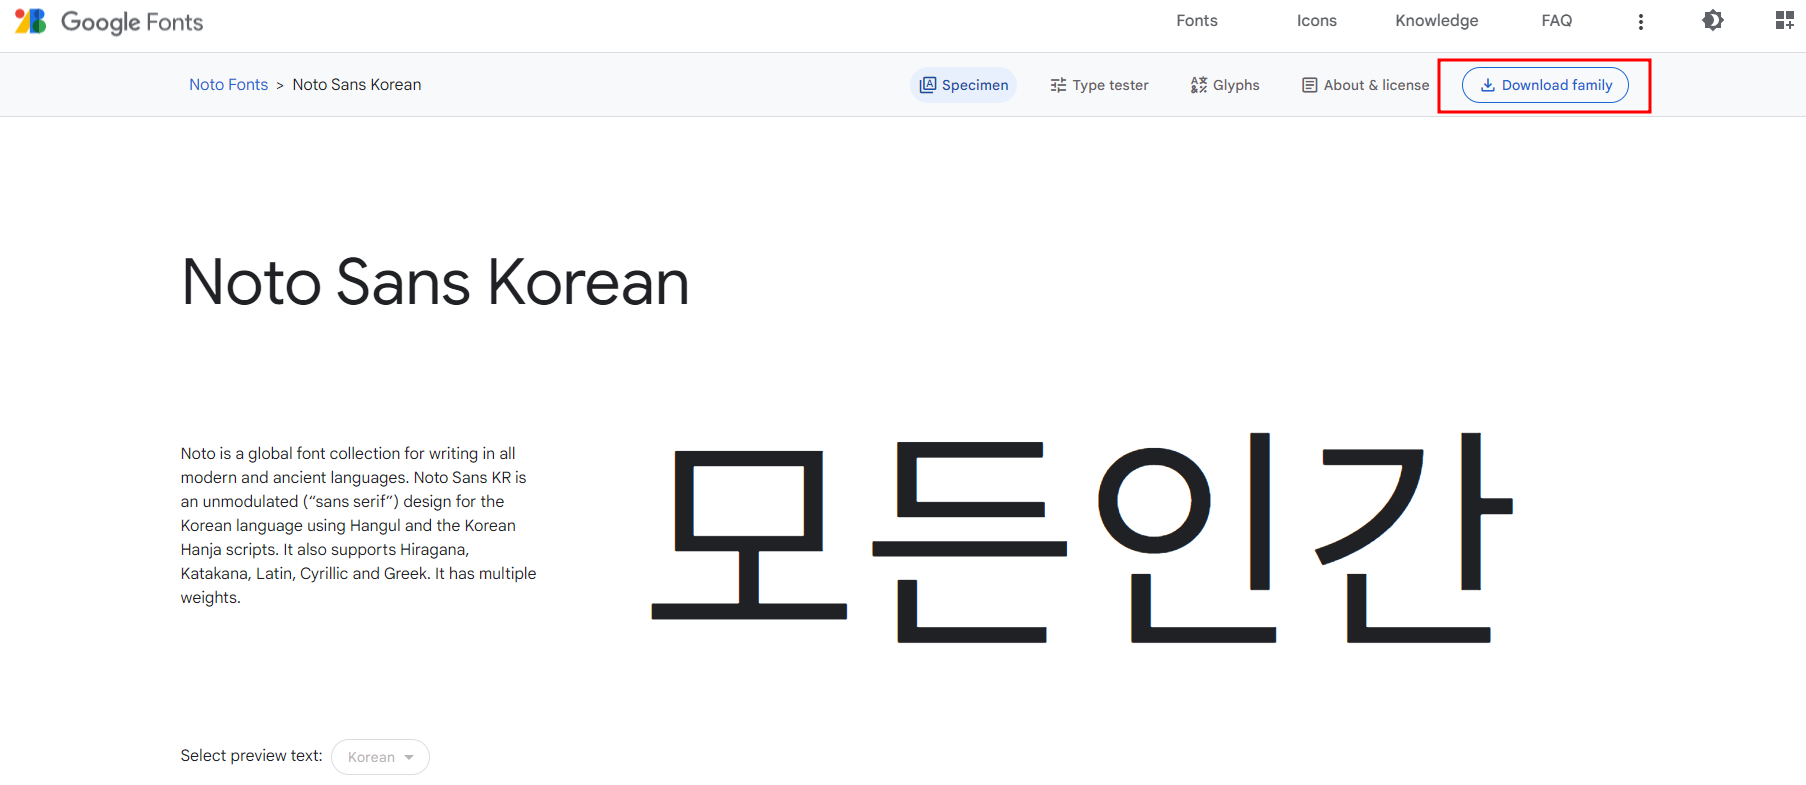Toggle the dark theme brightness icon
Viewport: 1806px width, 785px height.
click(1713, 21)
